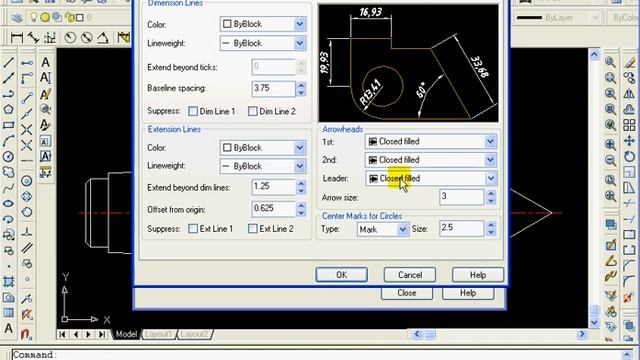Select the Polygon draw tool
The width and height of the screenshot is (640, 360).
click(8, 109)
